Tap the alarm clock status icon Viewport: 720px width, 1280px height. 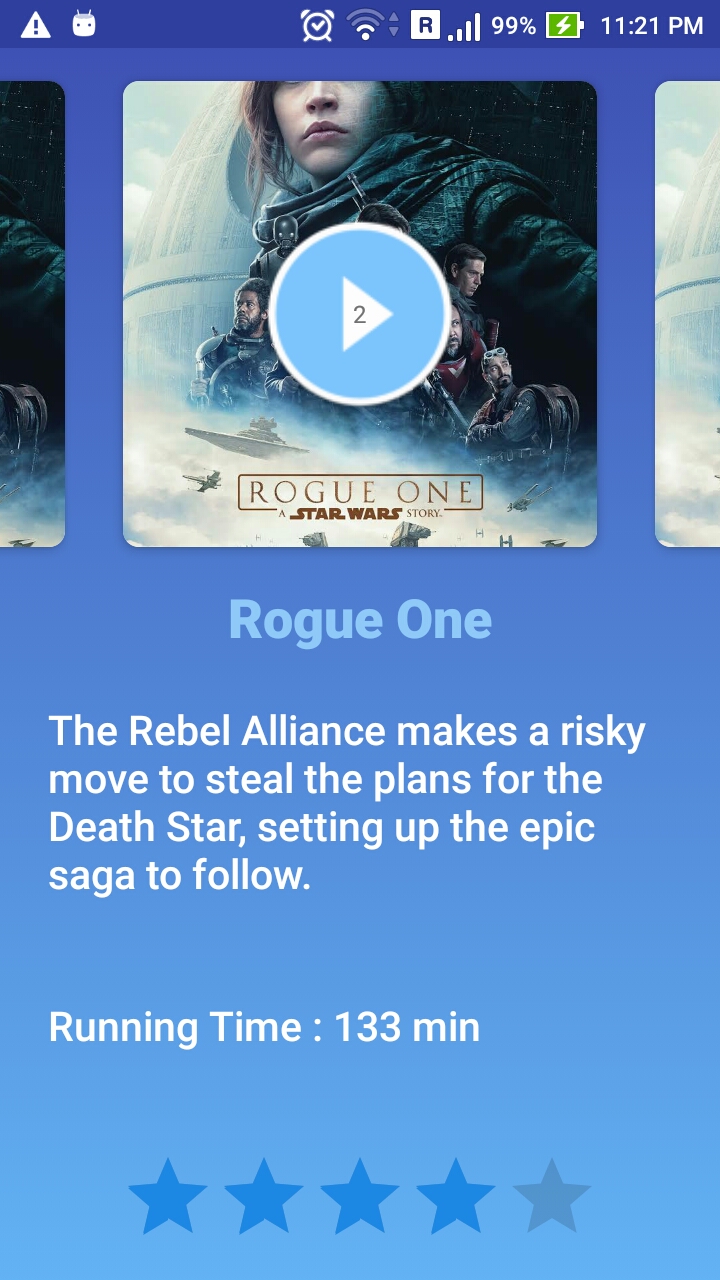click(x=317, y=25)
